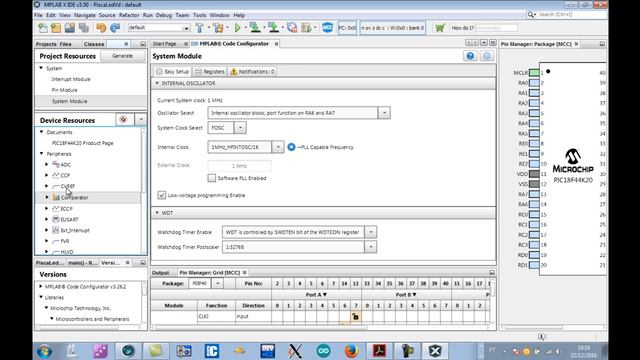This screenshot has height=360, width=640.
Task: Toggle the RD0 pin box on package
Action: point(534,255)
